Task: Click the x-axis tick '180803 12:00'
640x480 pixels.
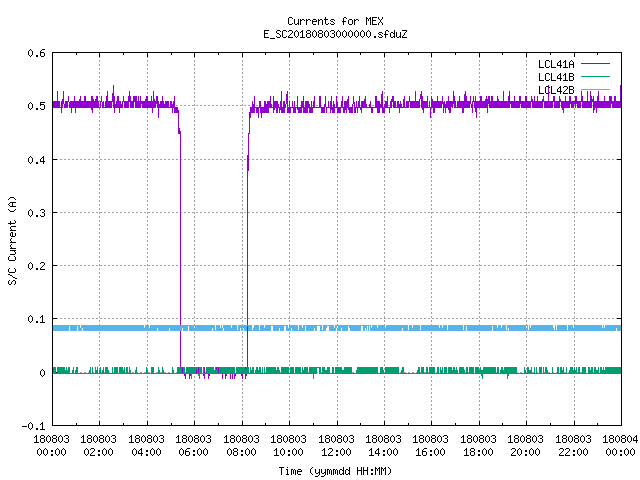Action: 336,445
